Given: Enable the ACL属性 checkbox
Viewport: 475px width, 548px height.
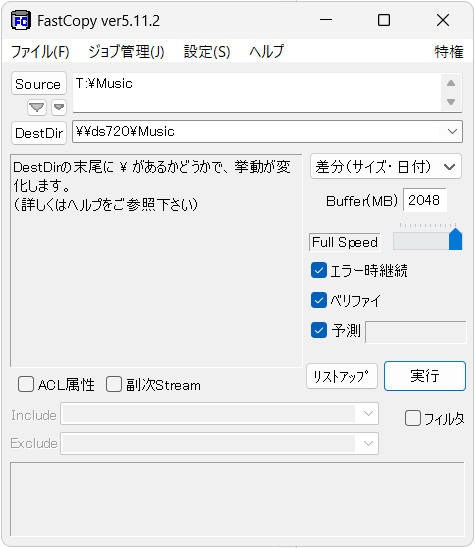Looking at the screenshot, I should (x=26, y=384).
